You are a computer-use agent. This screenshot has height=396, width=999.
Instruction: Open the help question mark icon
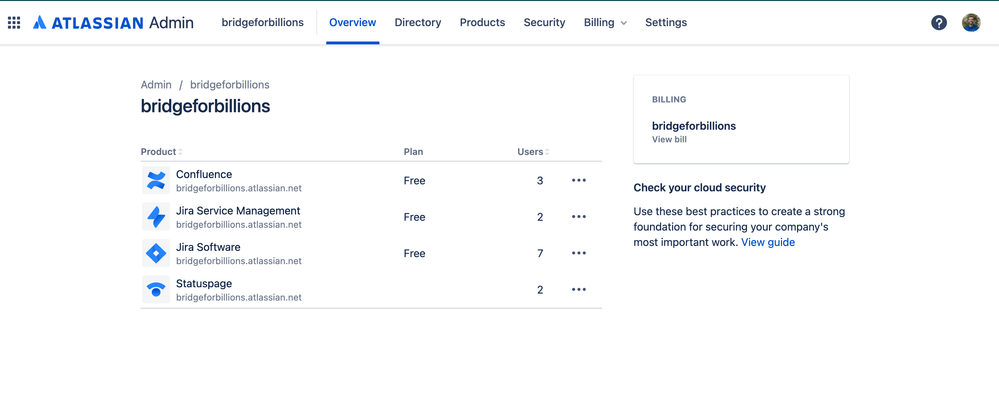(938, 23)
